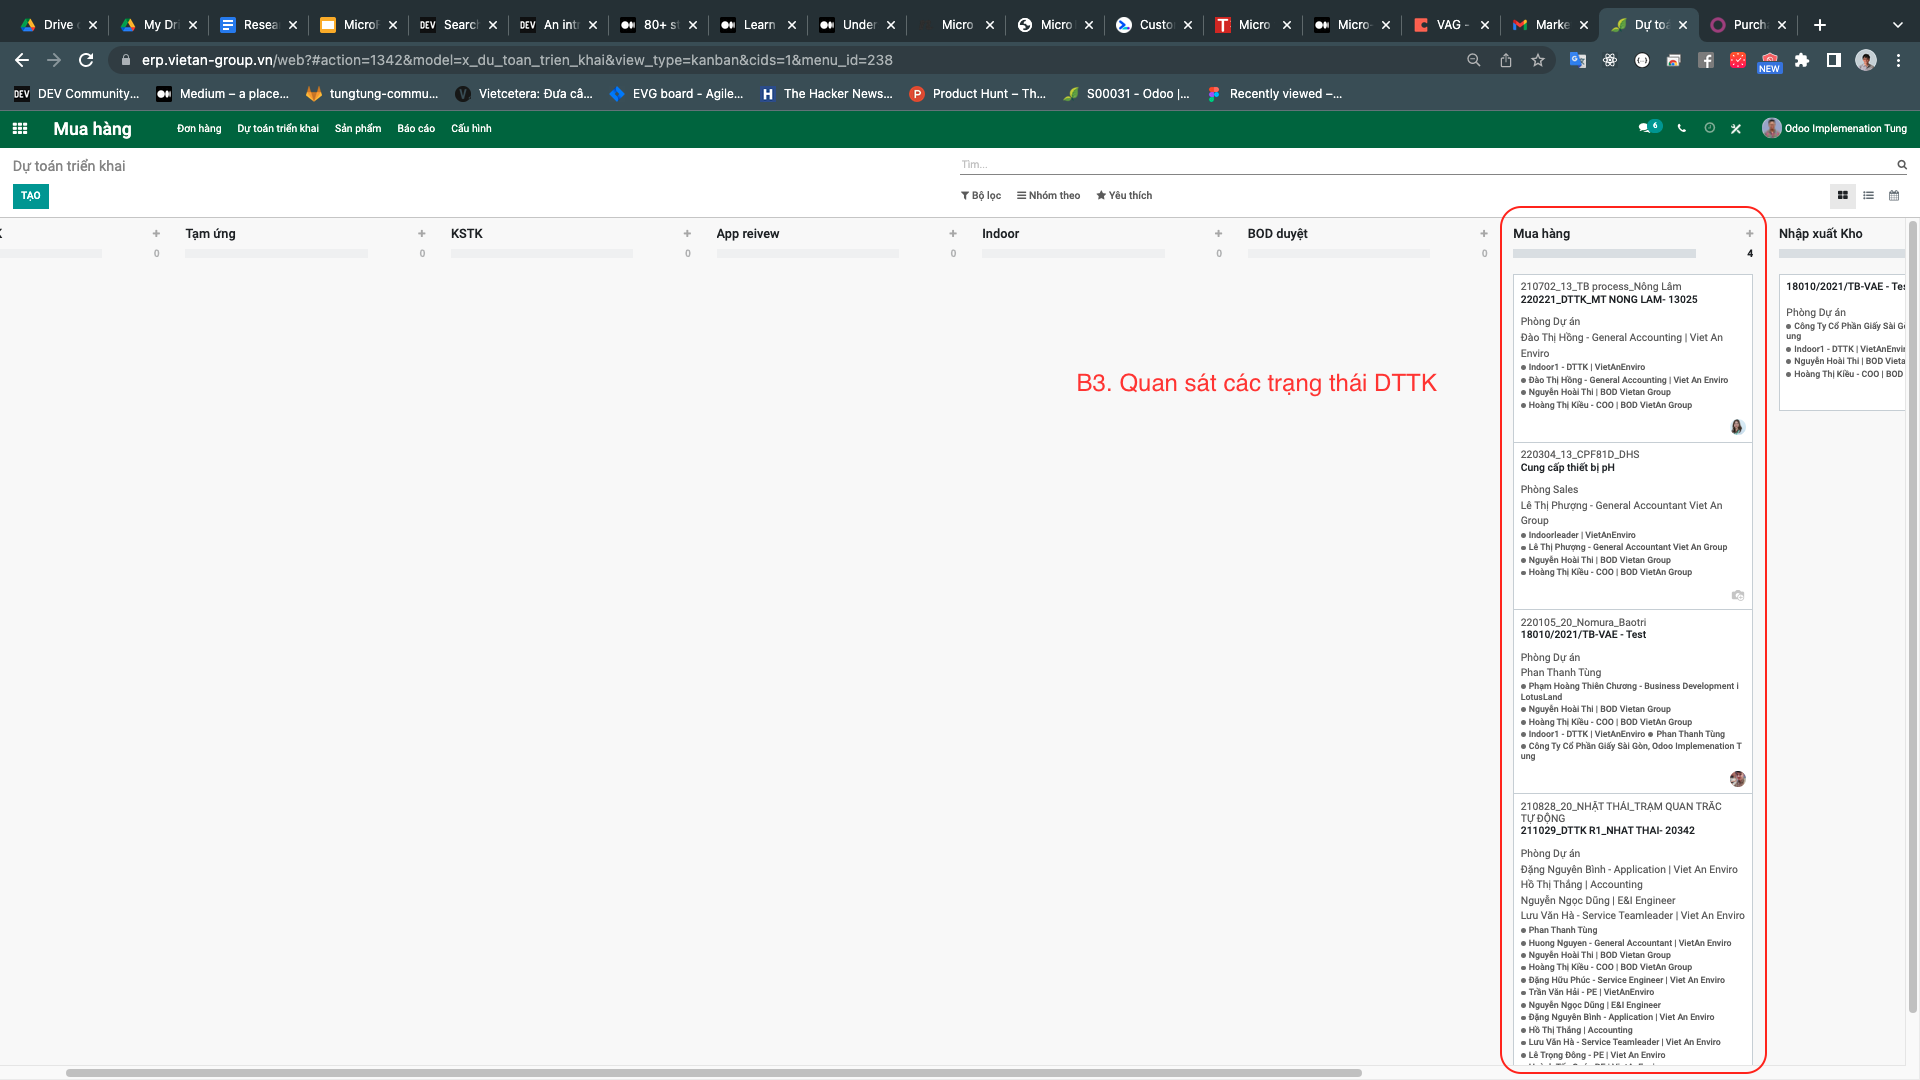Click the search magnifier in the Tìm field
1920x1080 pixels.
1901,165
